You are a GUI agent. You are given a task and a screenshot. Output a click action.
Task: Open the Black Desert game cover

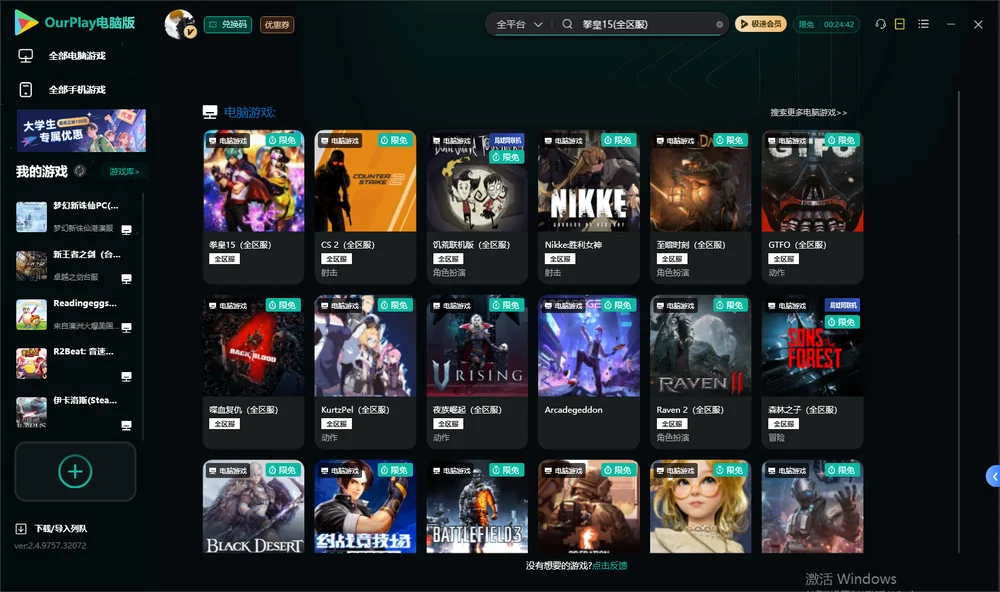tap(254, 507)
